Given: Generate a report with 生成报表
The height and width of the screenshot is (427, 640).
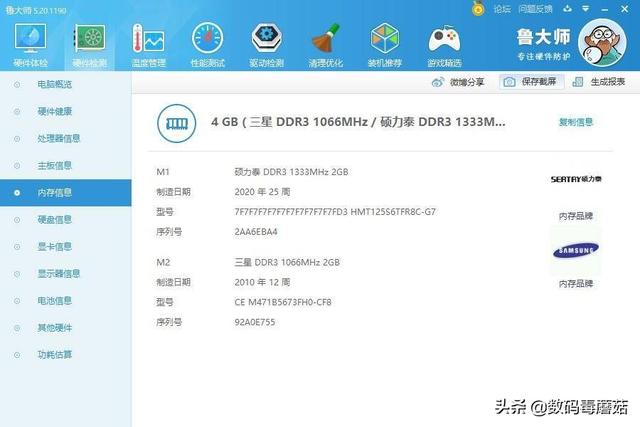Looking at the screenshot, I should coord(601,82).
